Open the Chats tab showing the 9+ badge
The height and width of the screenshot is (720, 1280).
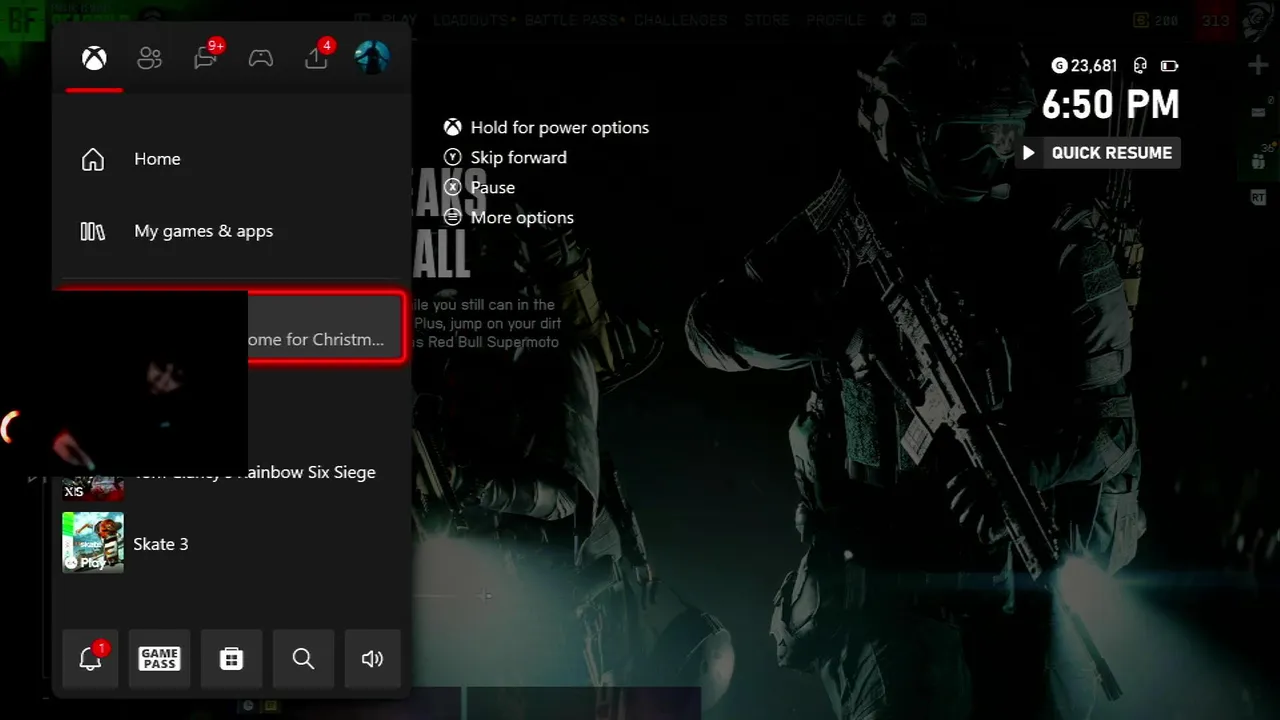[207, 56]
